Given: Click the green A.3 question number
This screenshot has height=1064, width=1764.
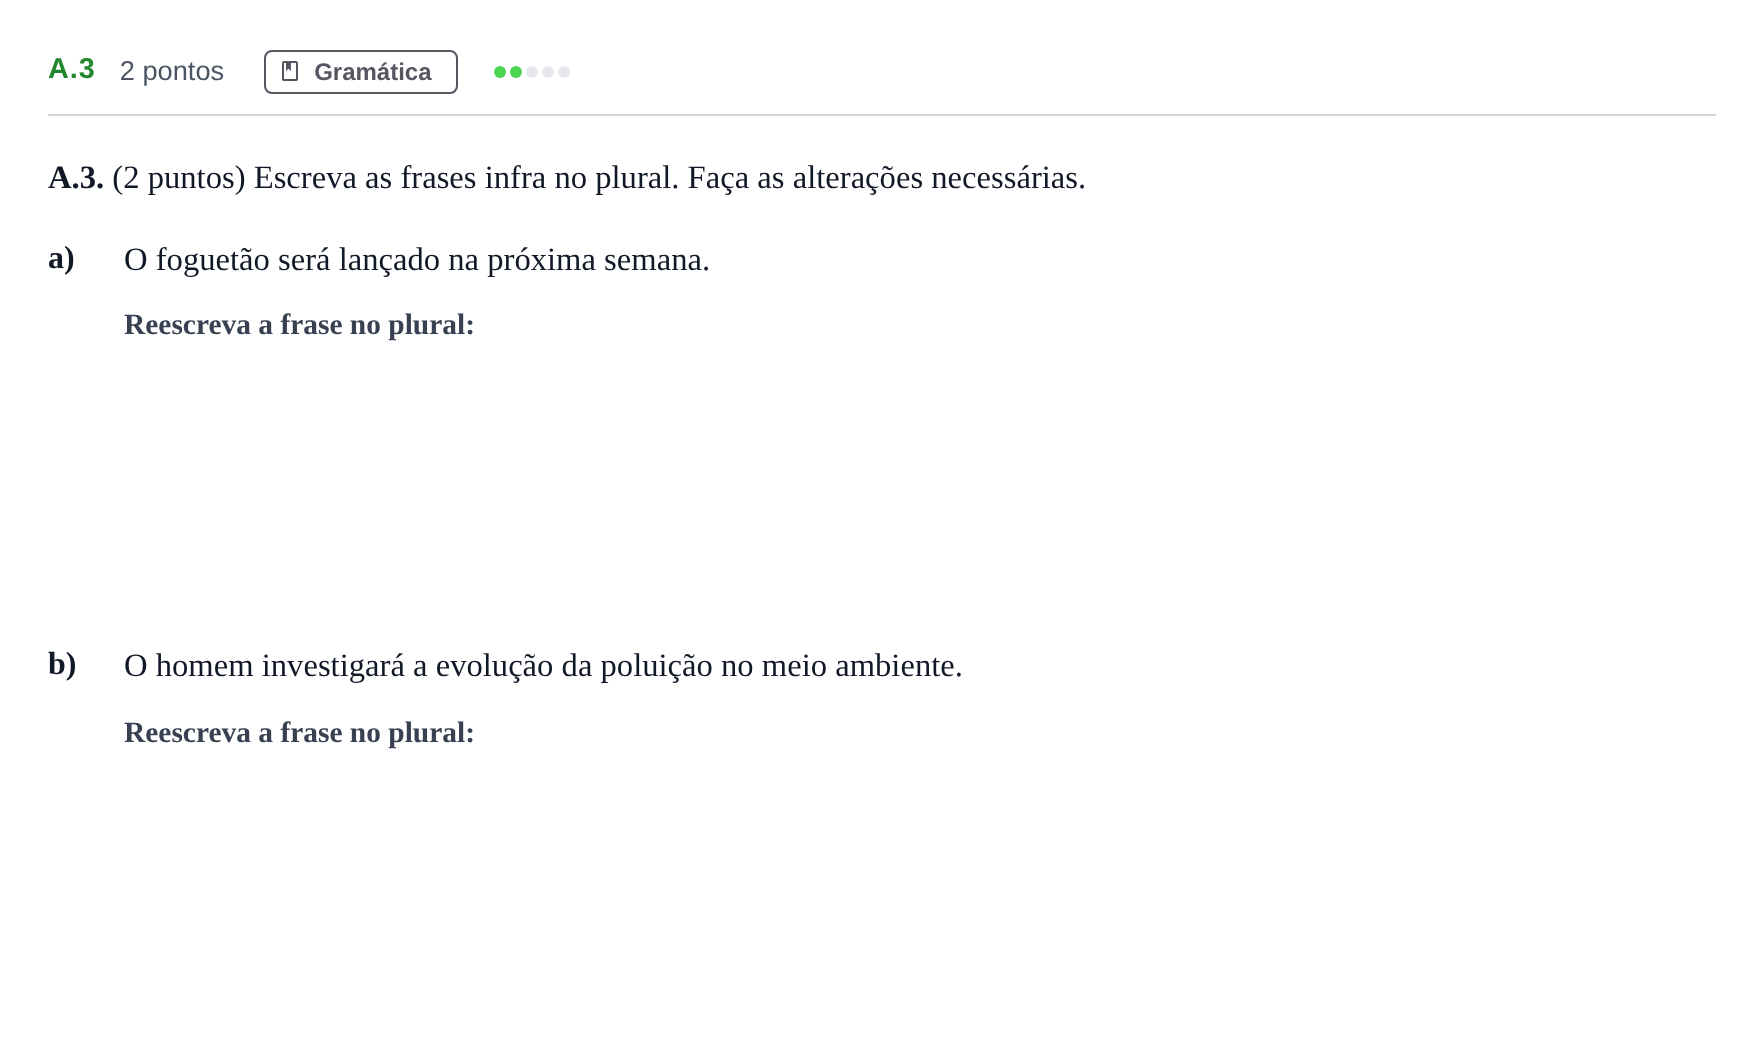Looking at the screenshot, I should point(71,69).
